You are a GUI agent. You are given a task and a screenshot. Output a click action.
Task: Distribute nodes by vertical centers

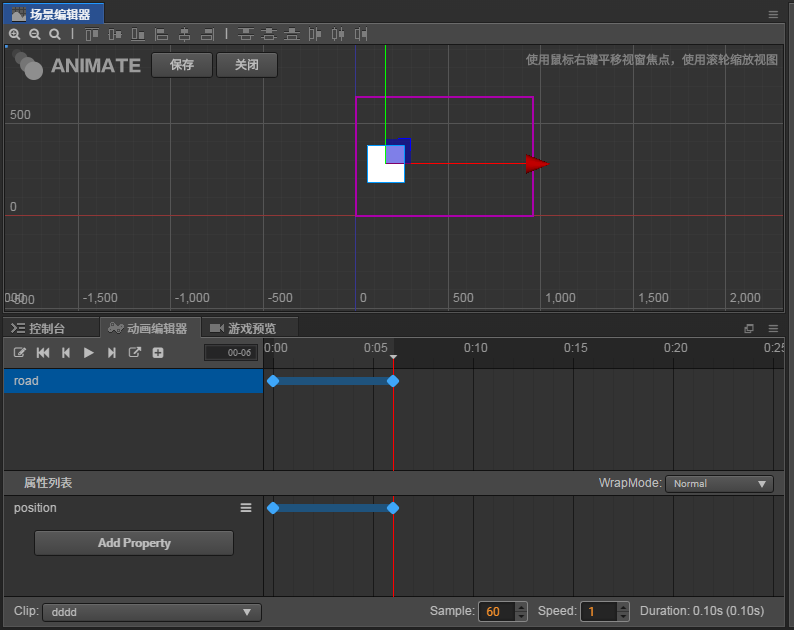click(269, 34)
